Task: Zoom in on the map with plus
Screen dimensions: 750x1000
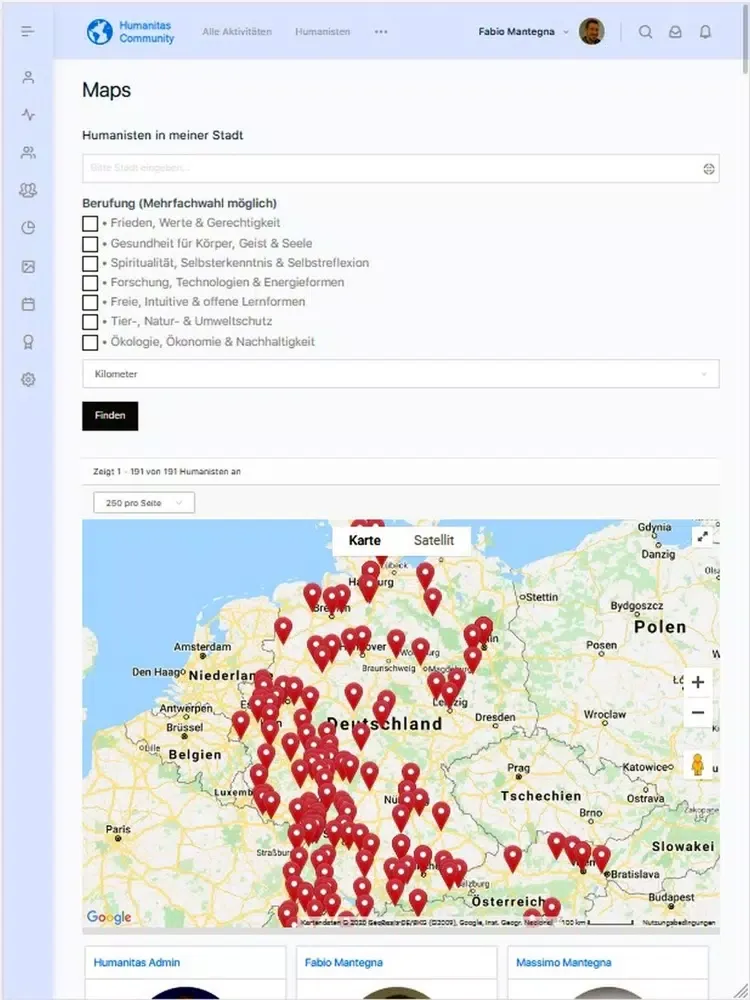Action: [698, 682]
